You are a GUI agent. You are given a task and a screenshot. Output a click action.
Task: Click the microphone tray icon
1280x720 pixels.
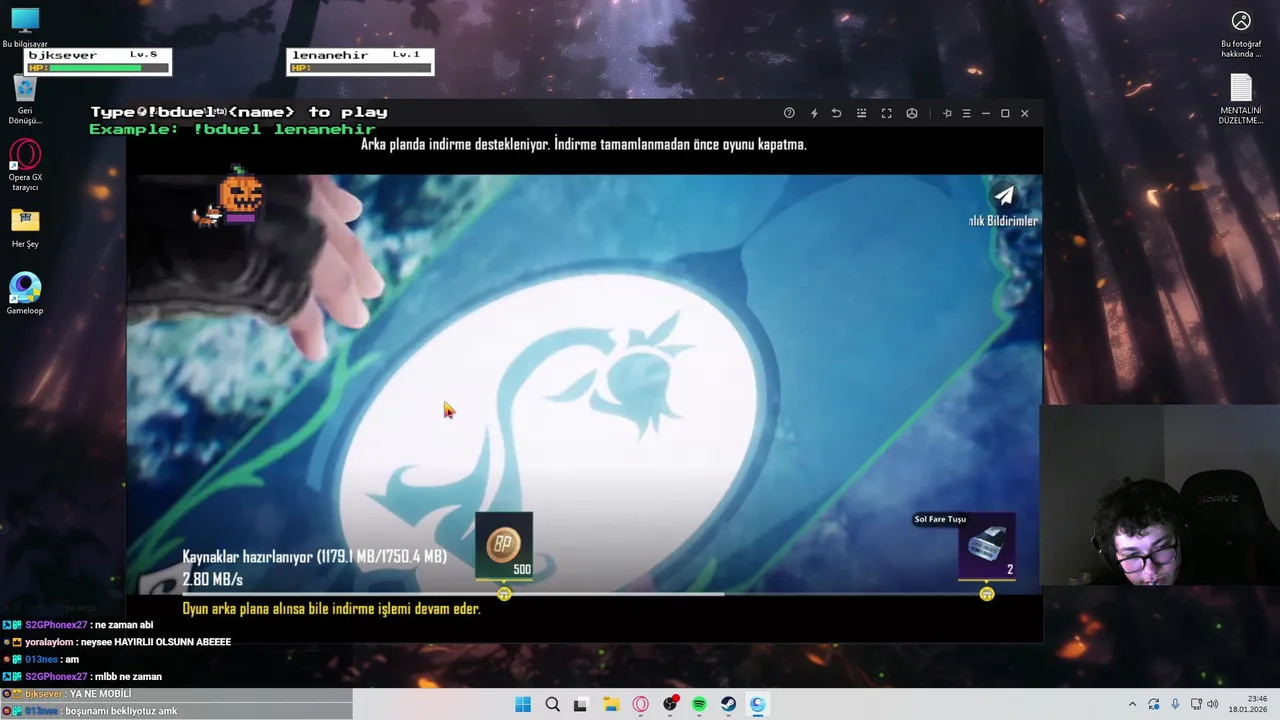(1175, 704)
